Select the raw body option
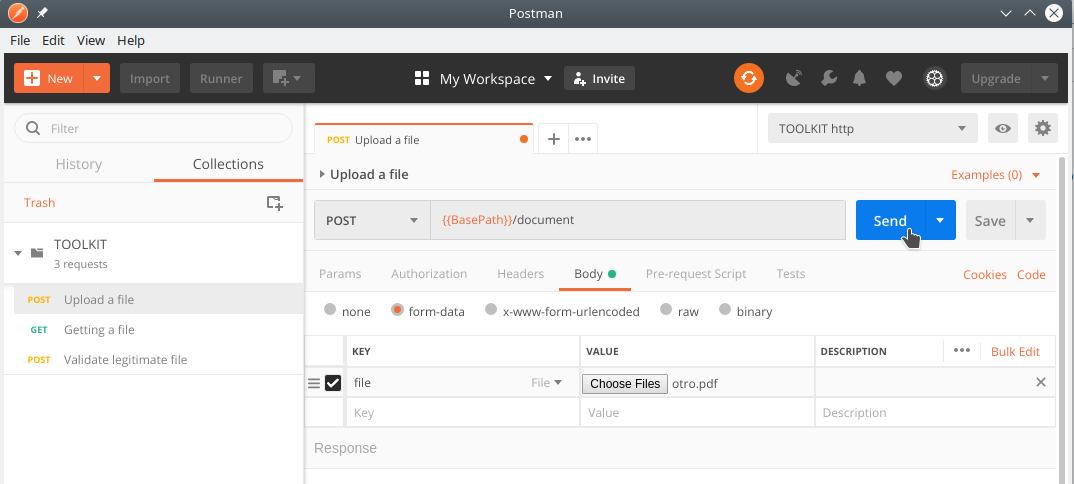This screenshot has width=1074, height=484. point(666,309)
